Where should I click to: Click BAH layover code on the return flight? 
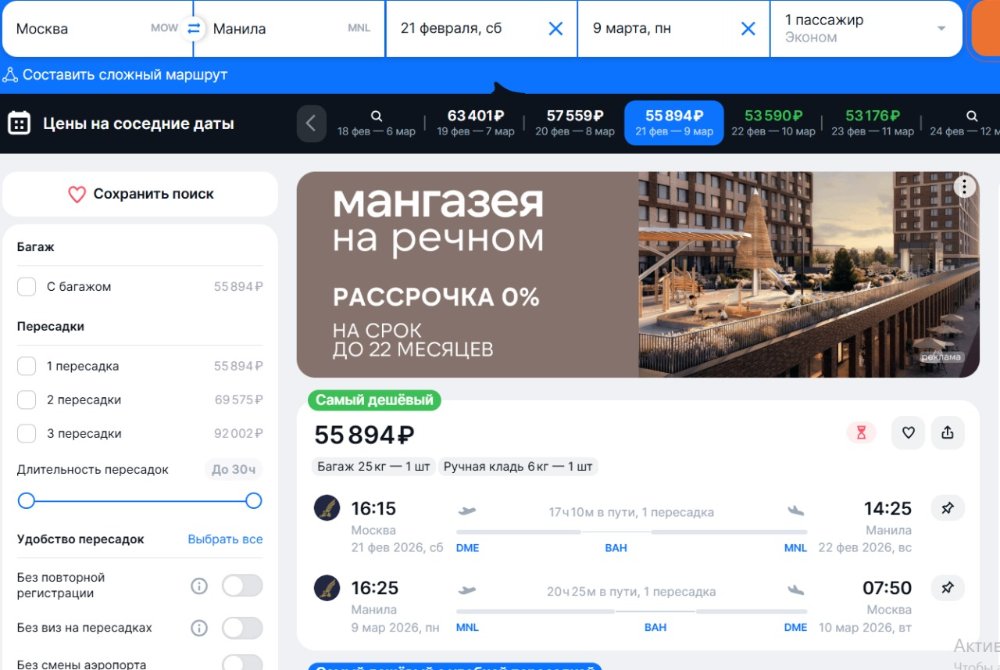pos(655,628)
